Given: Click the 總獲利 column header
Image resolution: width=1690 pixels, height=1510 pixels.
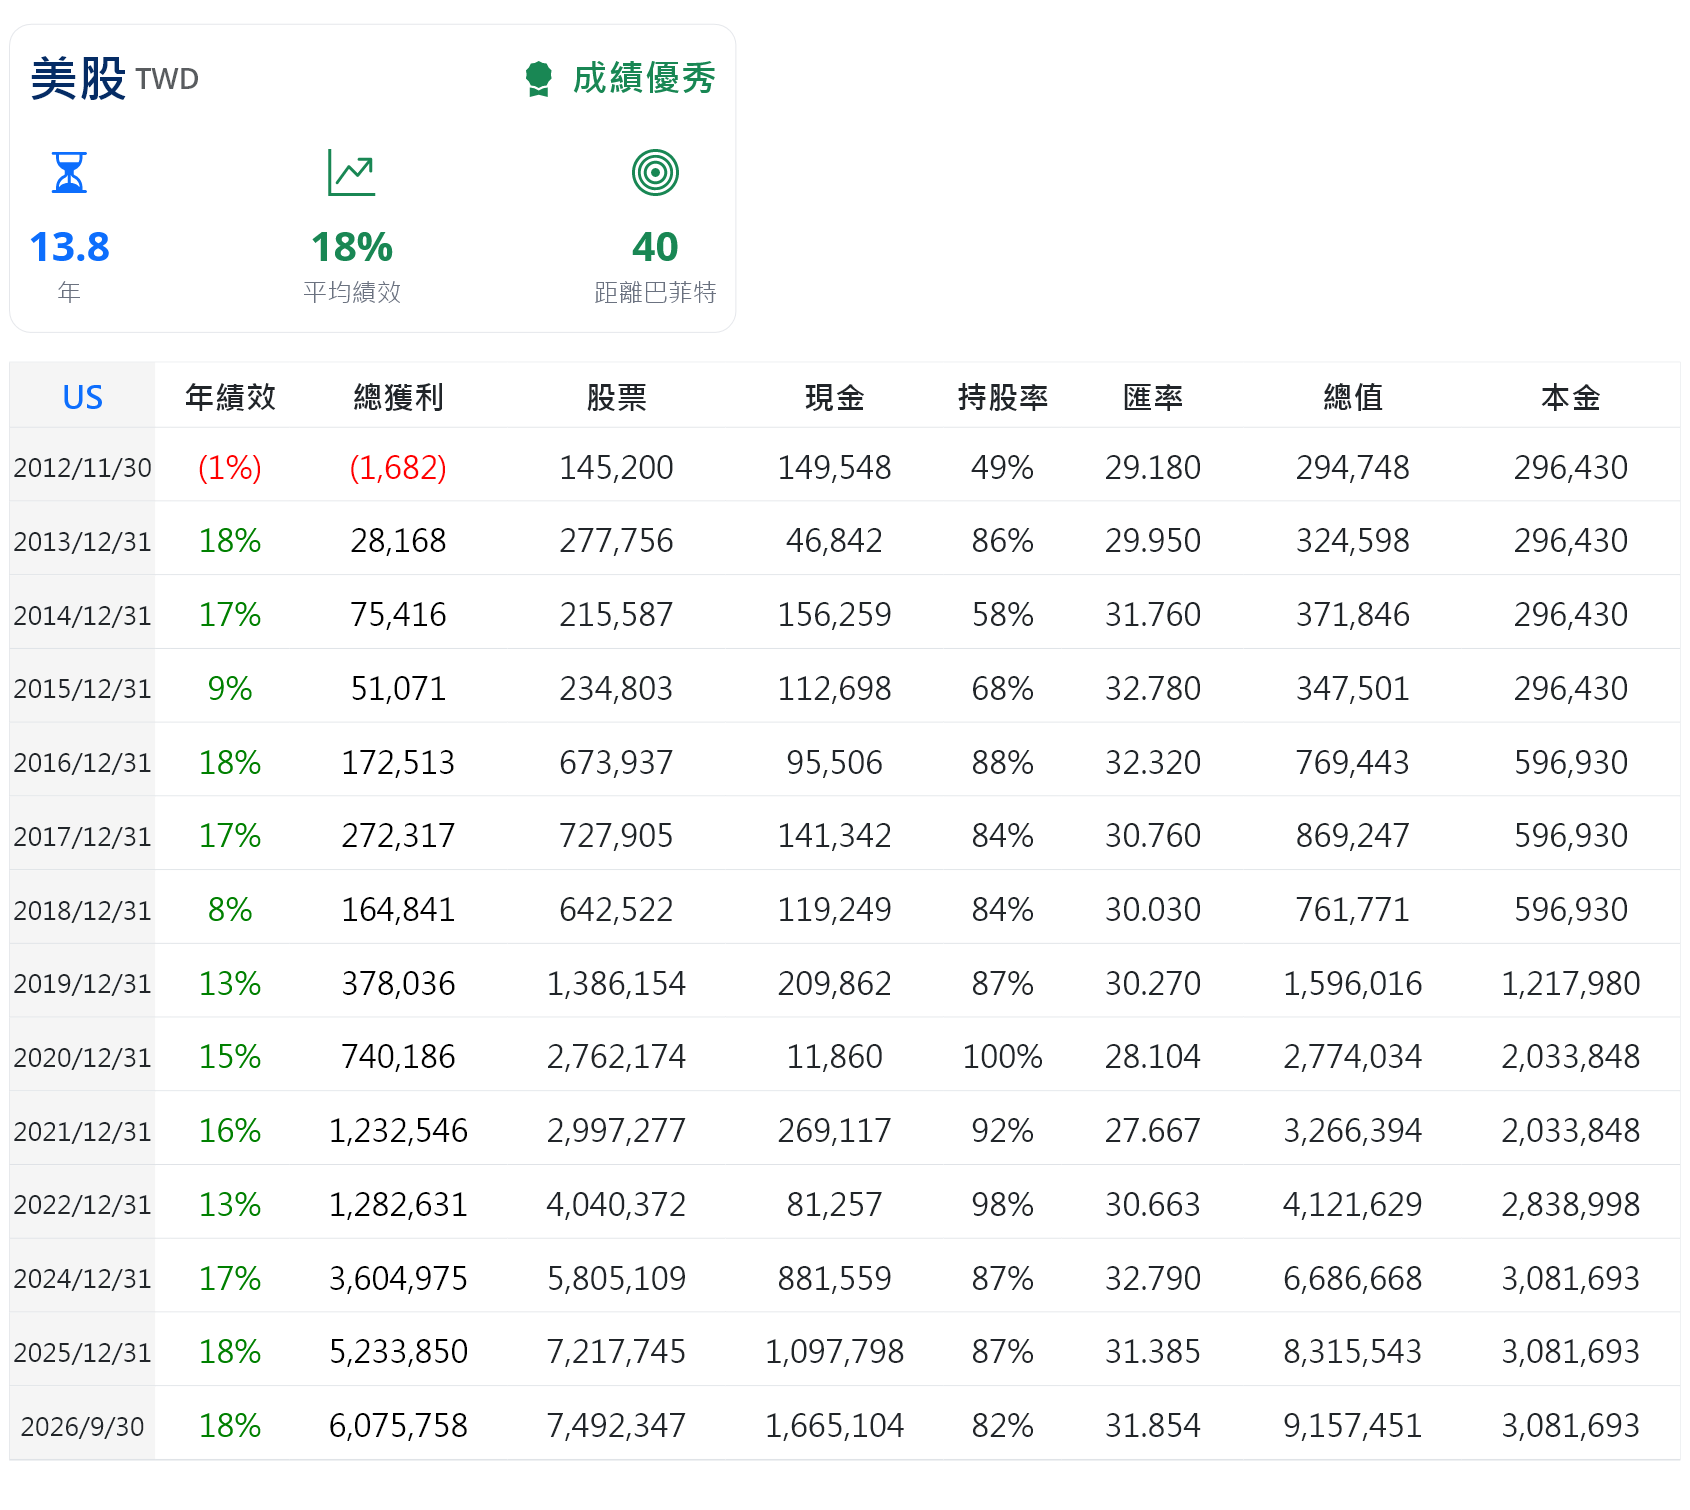Looking at the screenshot, I should pyautogui.click(x=398, y=397).
